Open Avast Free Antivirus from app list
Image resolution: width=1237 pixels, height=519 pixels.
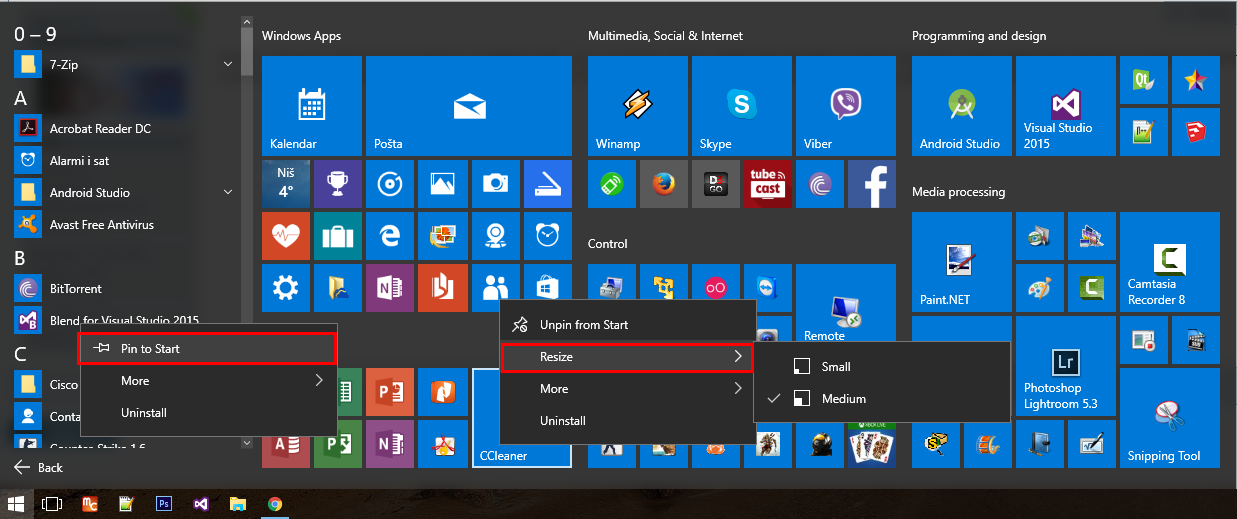pos(125,225)
